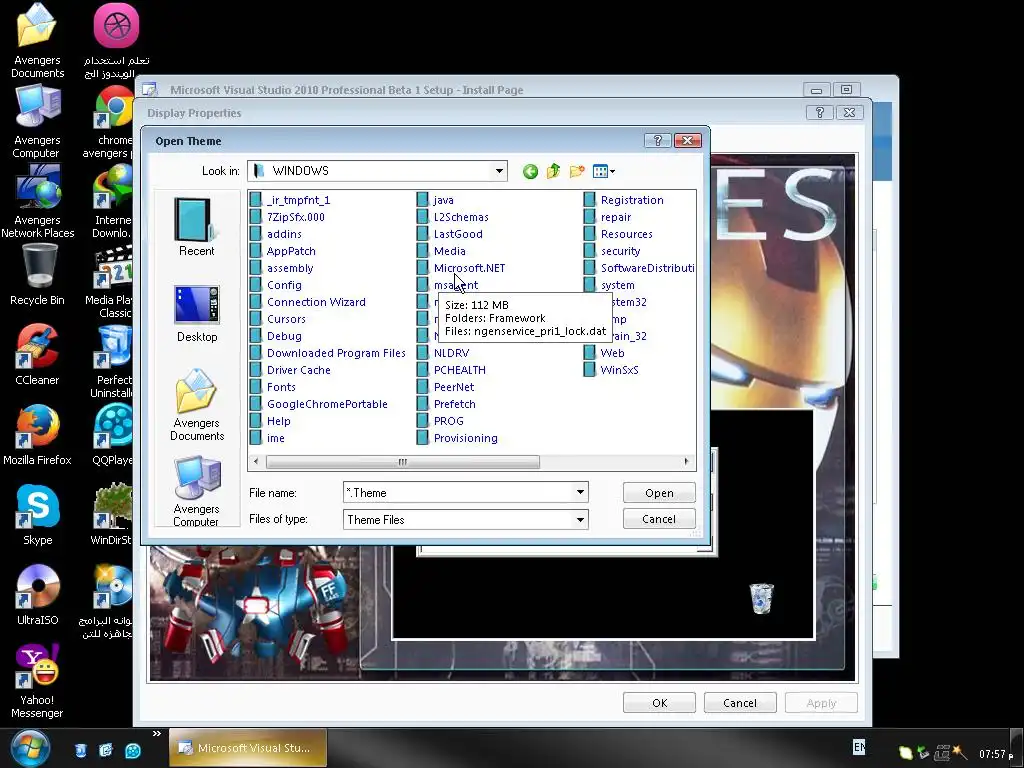Select the _ir_tmpfnt_1 folder
The image size is (1024, 768).
coord(290,200)
